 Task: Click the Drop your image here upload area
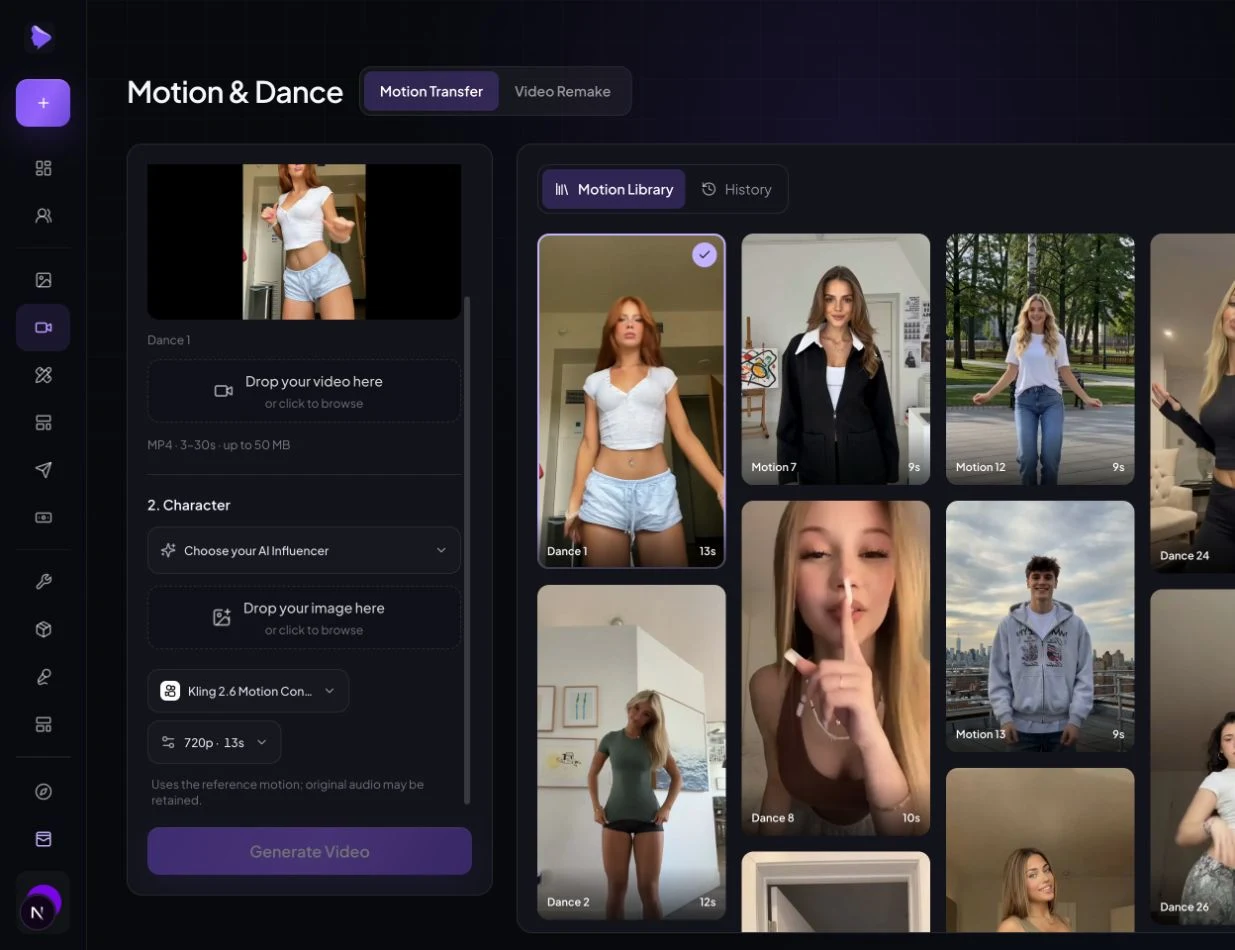coord(304,618)
